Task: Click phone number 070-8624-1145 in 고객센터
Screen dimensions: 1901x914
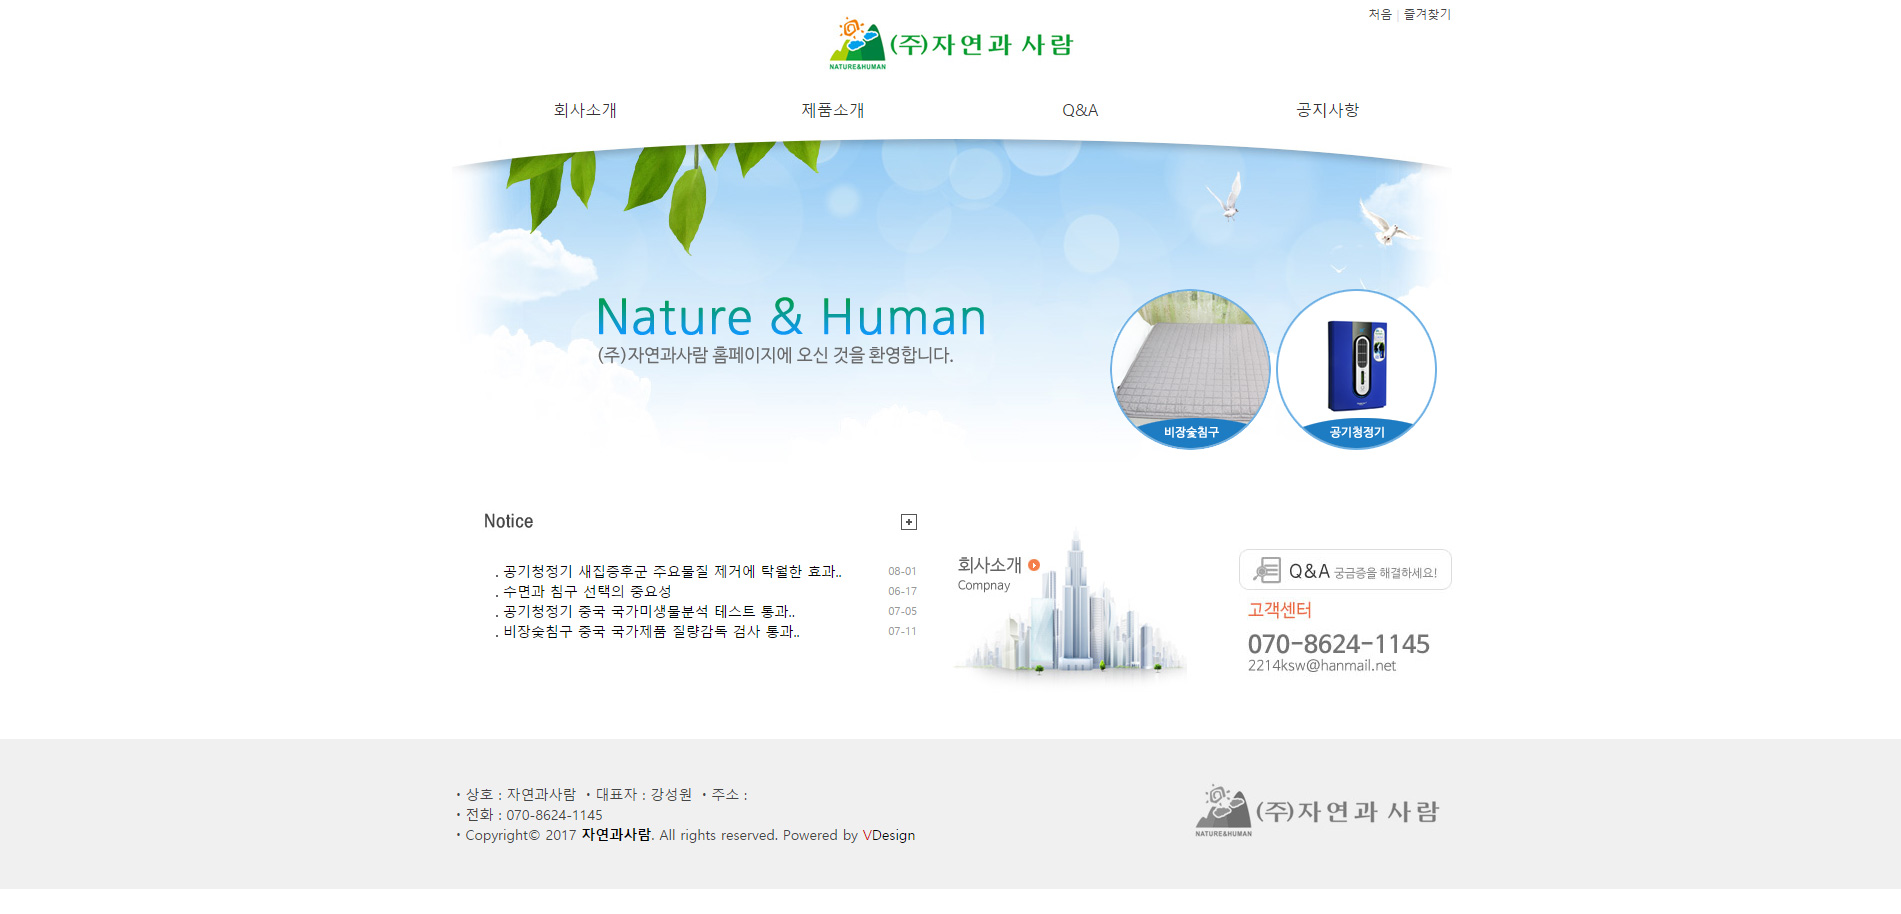Action: [x=1338, y=644]
